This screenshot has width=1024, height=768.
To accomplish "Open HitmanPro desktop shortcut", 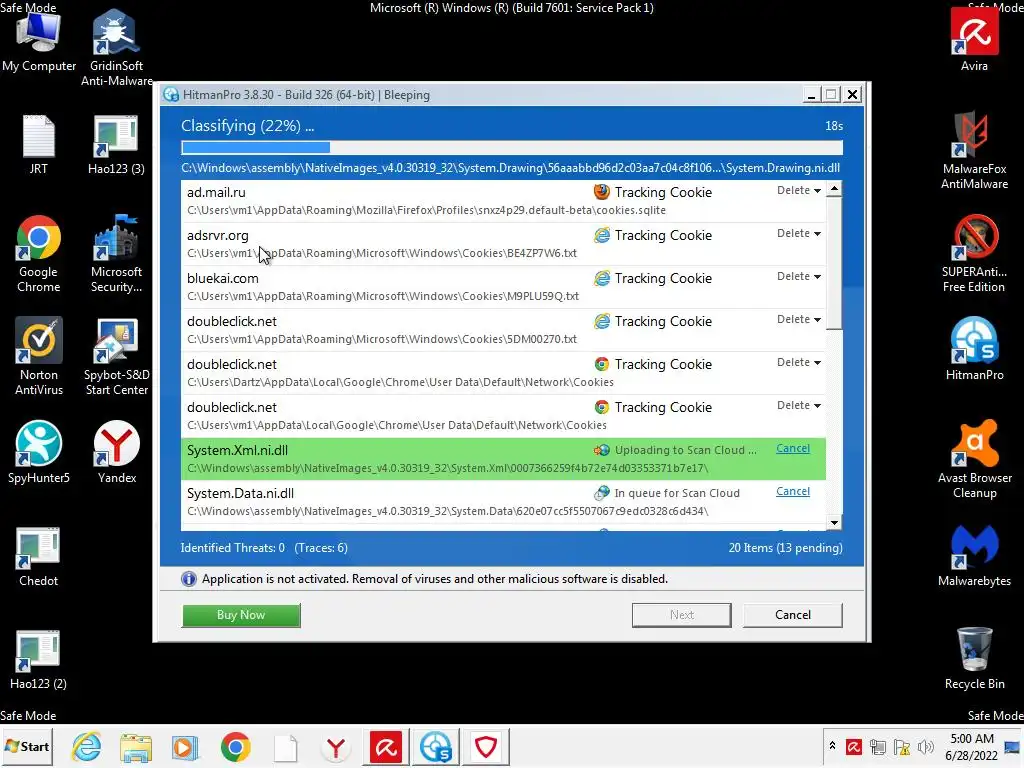I will [x=974, y=349].
